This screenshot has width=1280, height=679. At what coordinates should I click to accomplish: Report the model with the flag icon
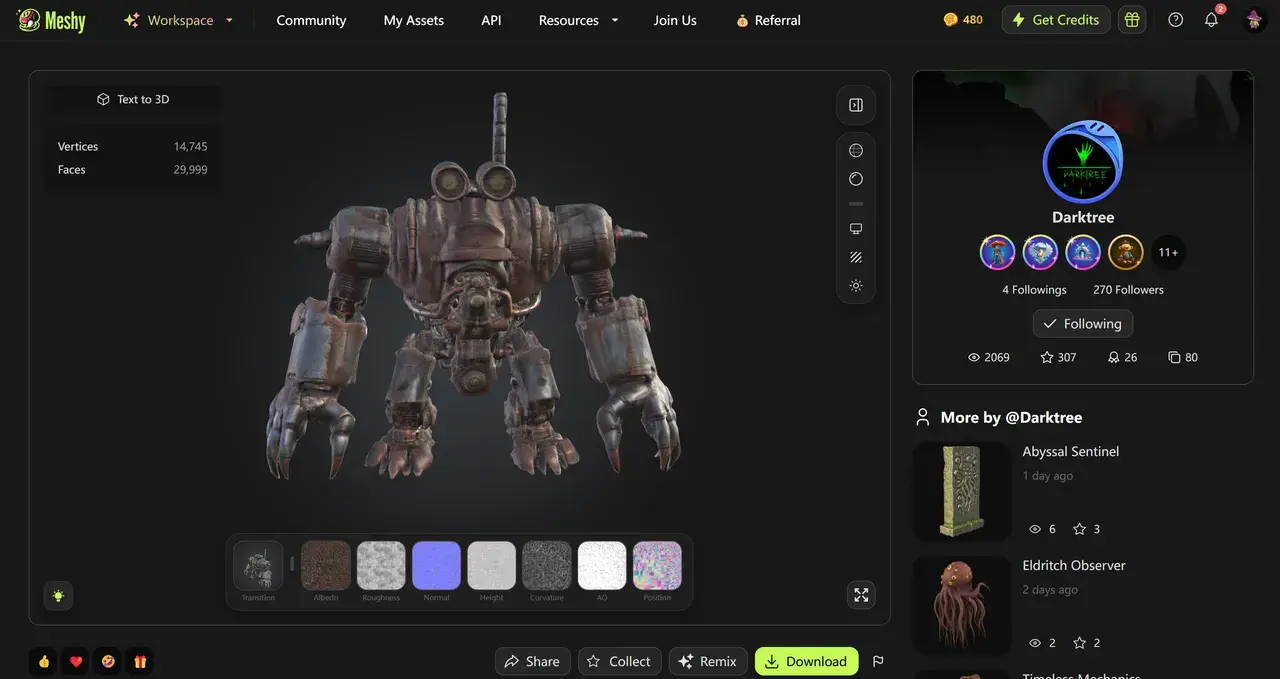click(878, 661)
